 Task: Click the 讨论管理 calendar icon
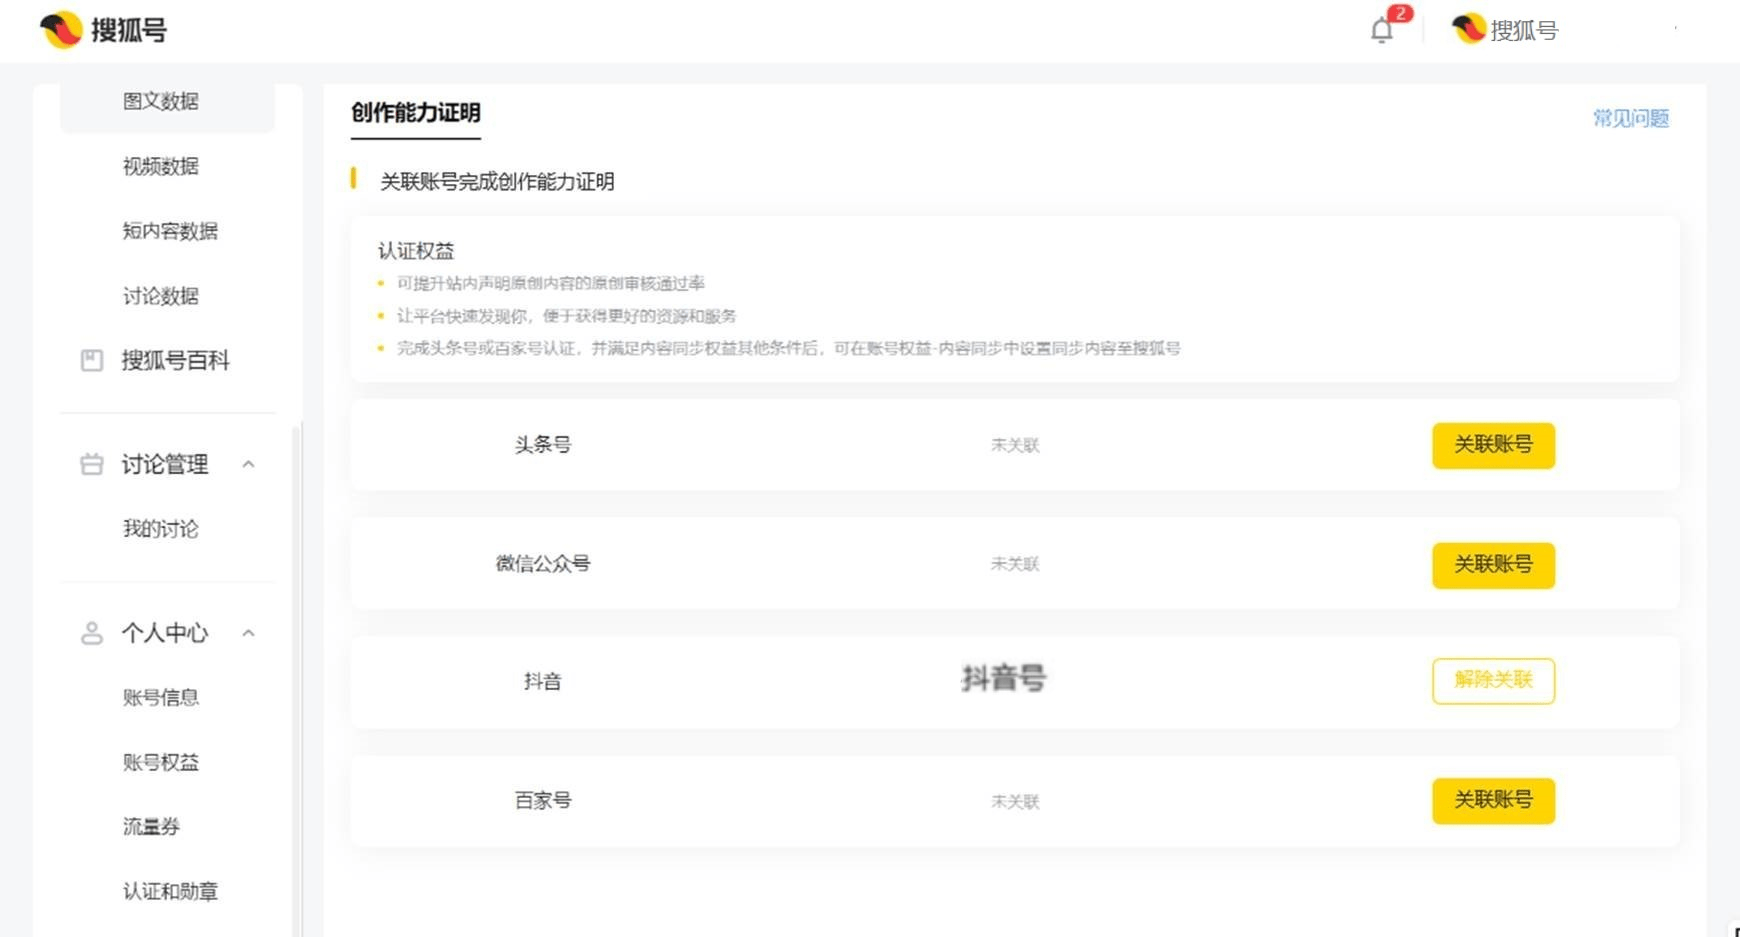coord(92,464)
